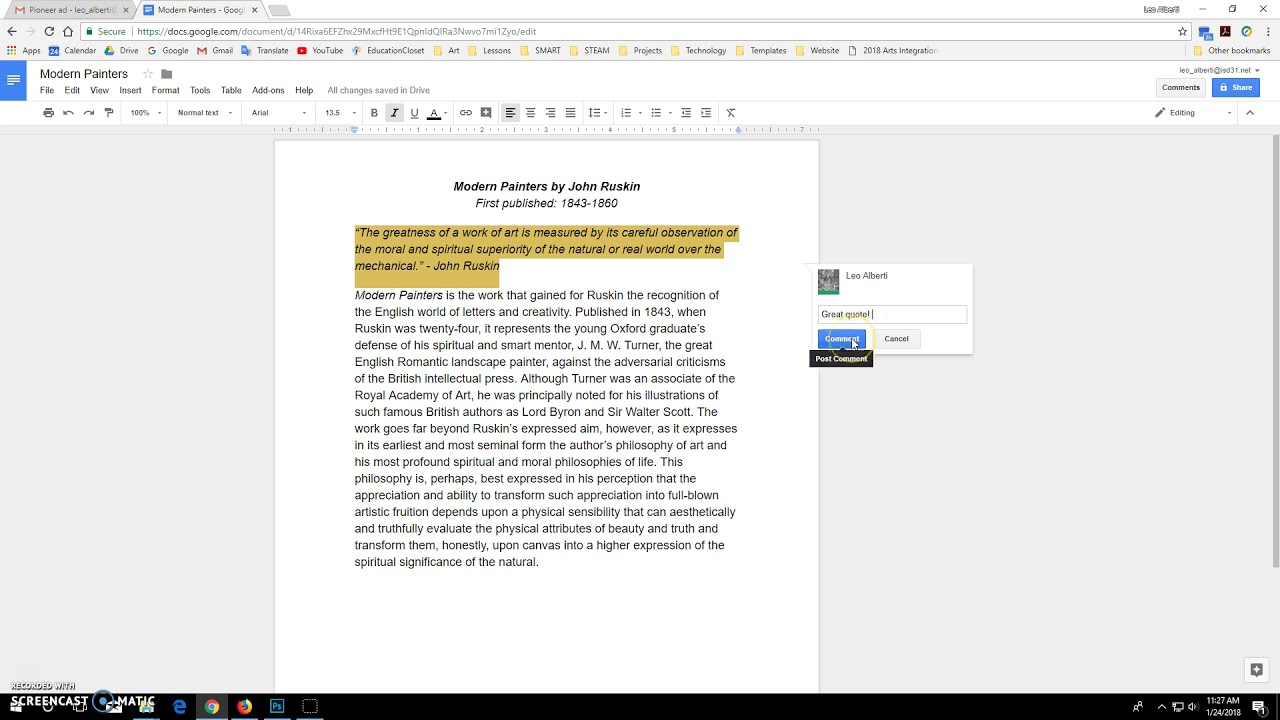
Task: Increase the paragraph indent
Action: [x=706, y=113]
